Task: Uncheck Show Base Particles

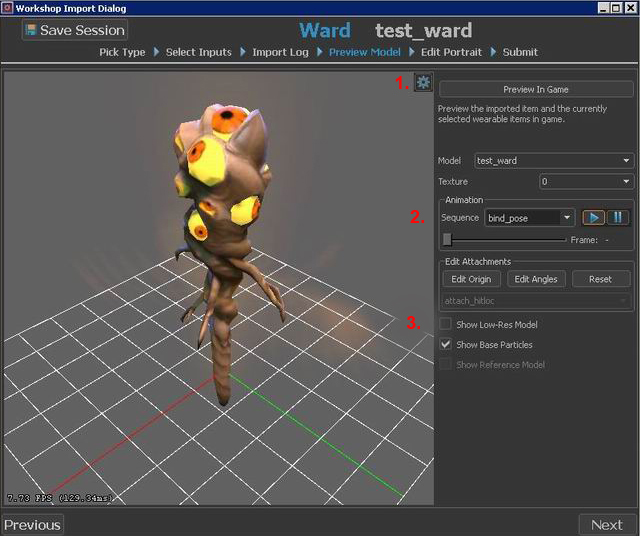Action: point(446,344)
